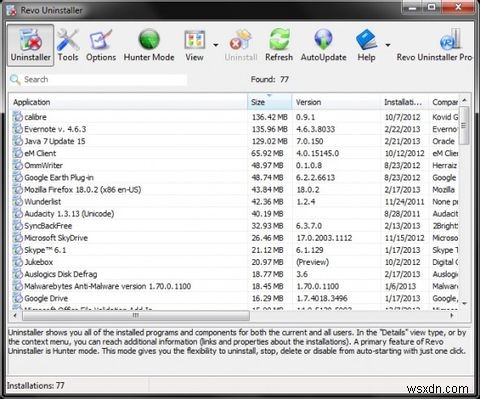480x399 pixels.
Task: Click scroll down arrow of vertical scrollbar
Action: (464, 303)
